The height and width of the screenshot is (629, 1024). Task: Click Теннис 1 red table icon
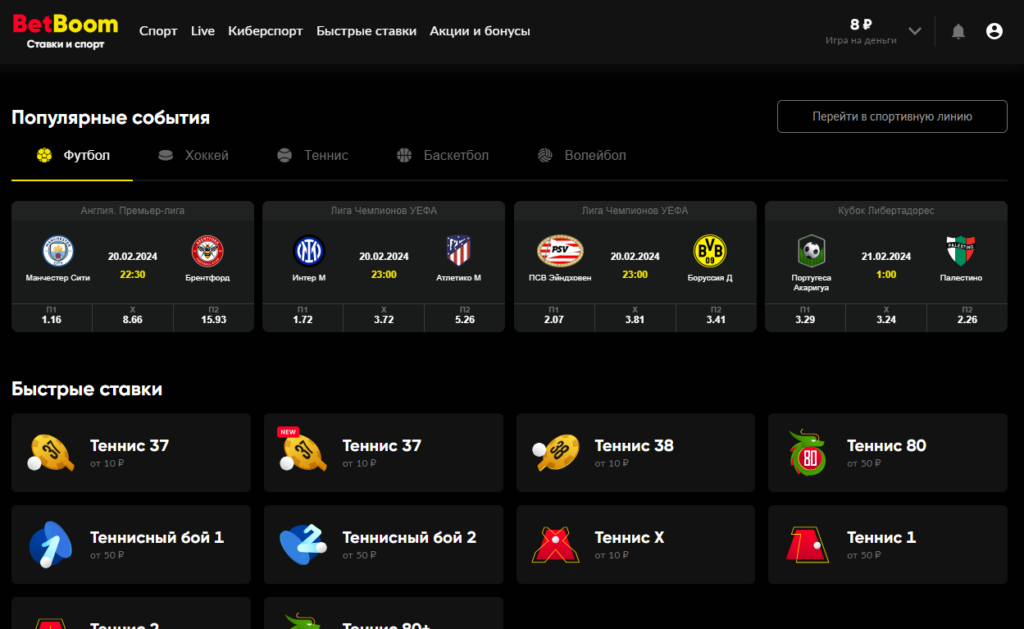[807, 545]
